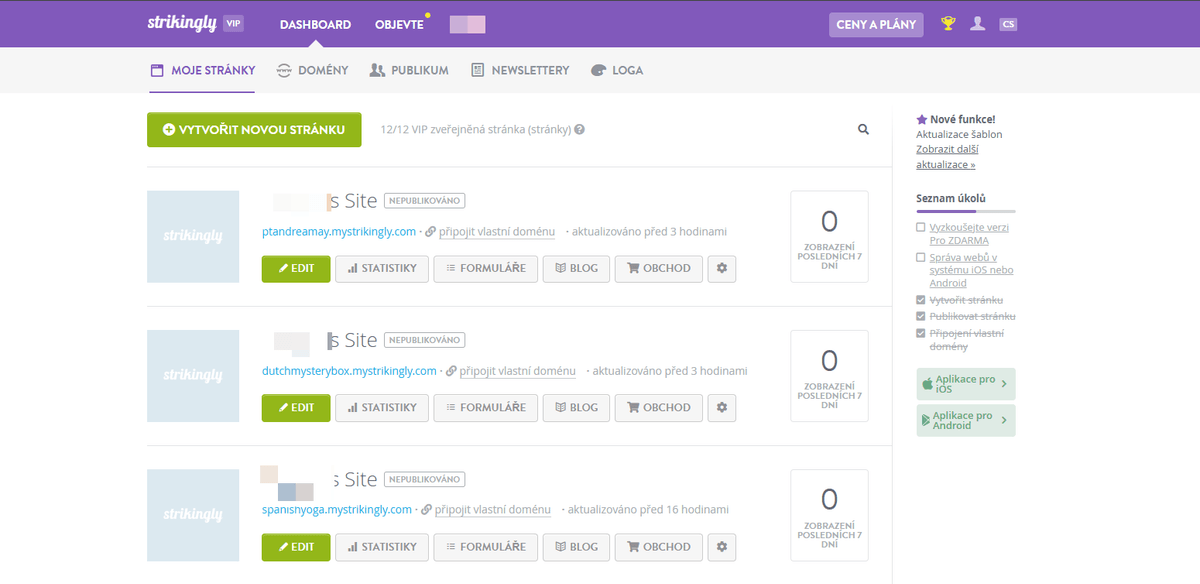Open Obchod for dutchmysterybox site
1200x584 pixels.
point(658,407)
